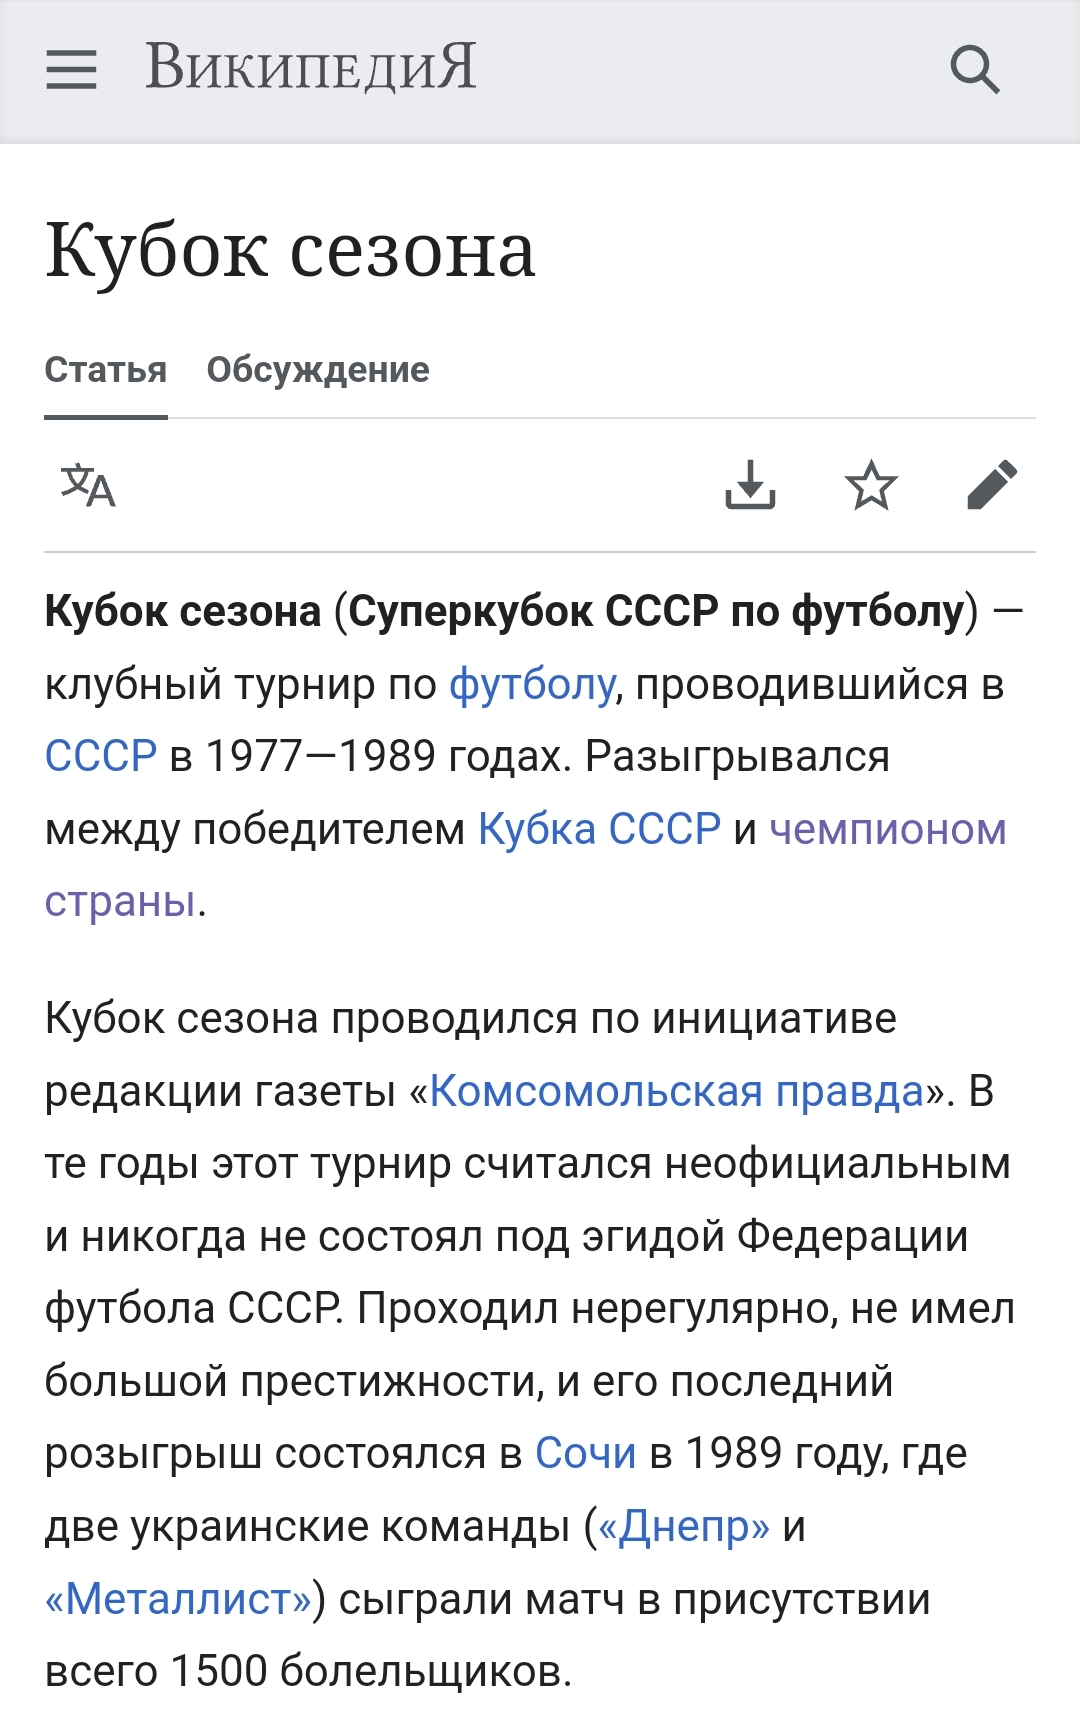
Task: Click the bold Суперкубок СССР по футболу text
Action: point(656,612)
